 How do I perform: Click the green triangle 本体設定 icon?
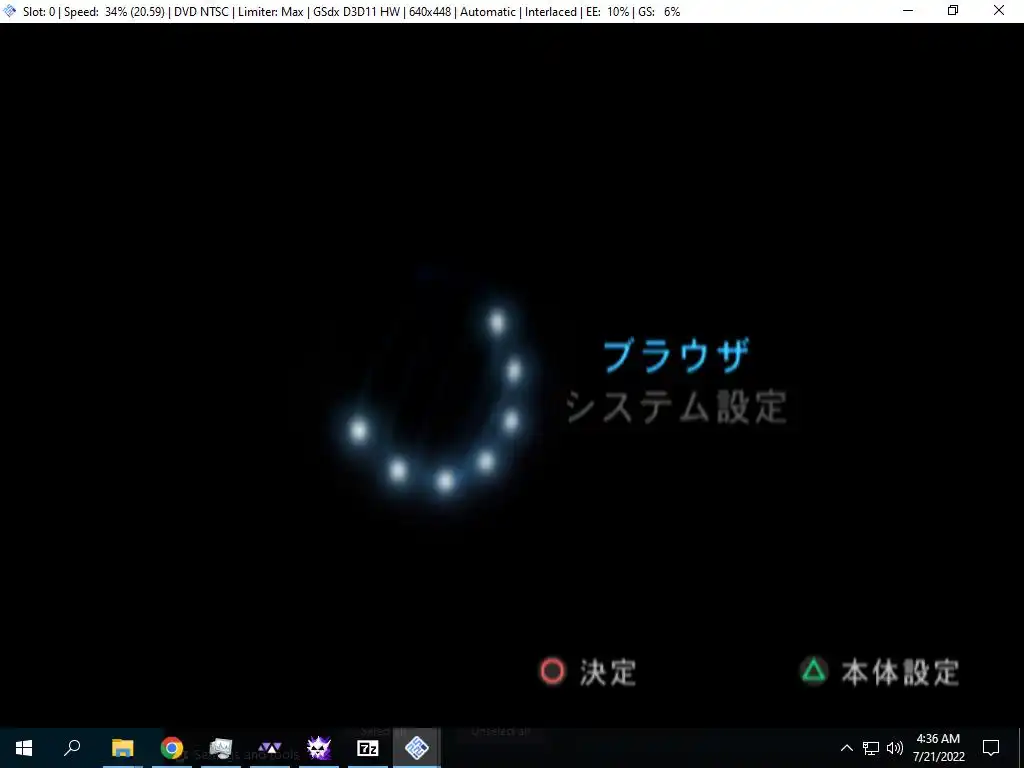[x=814, y=671]
